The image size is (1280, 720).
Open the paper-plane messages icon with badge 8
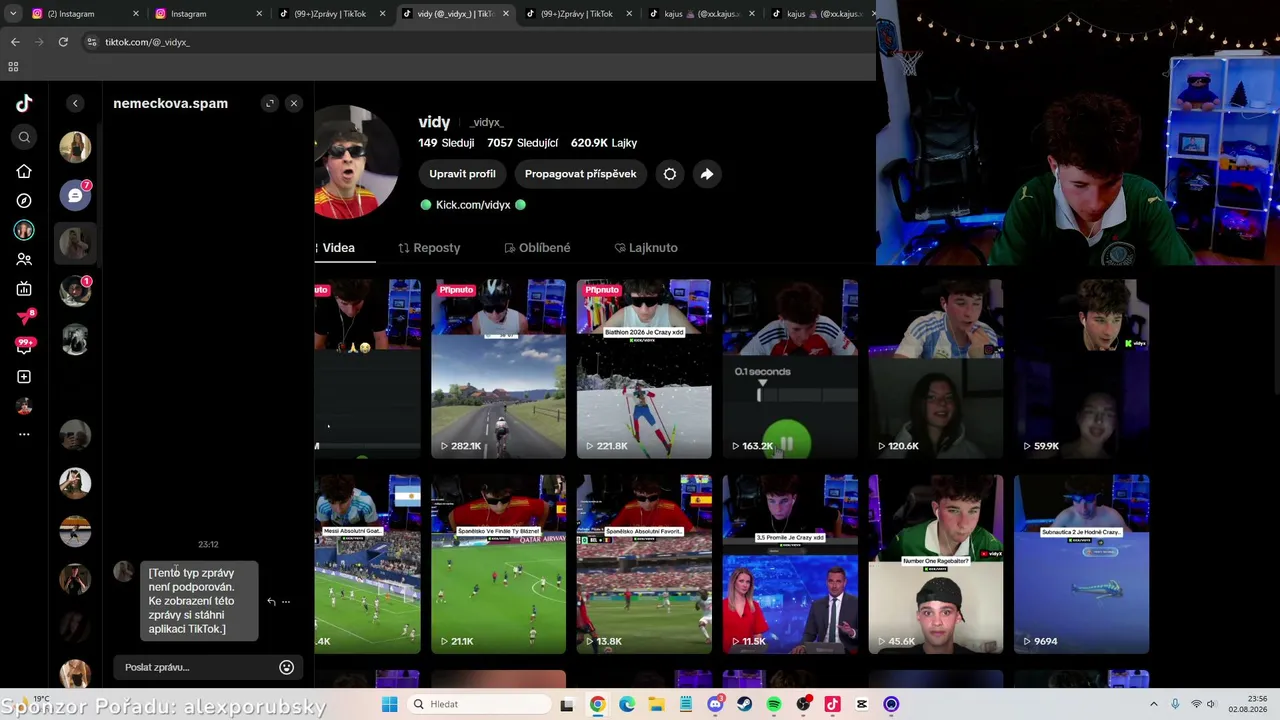[25, 318]
